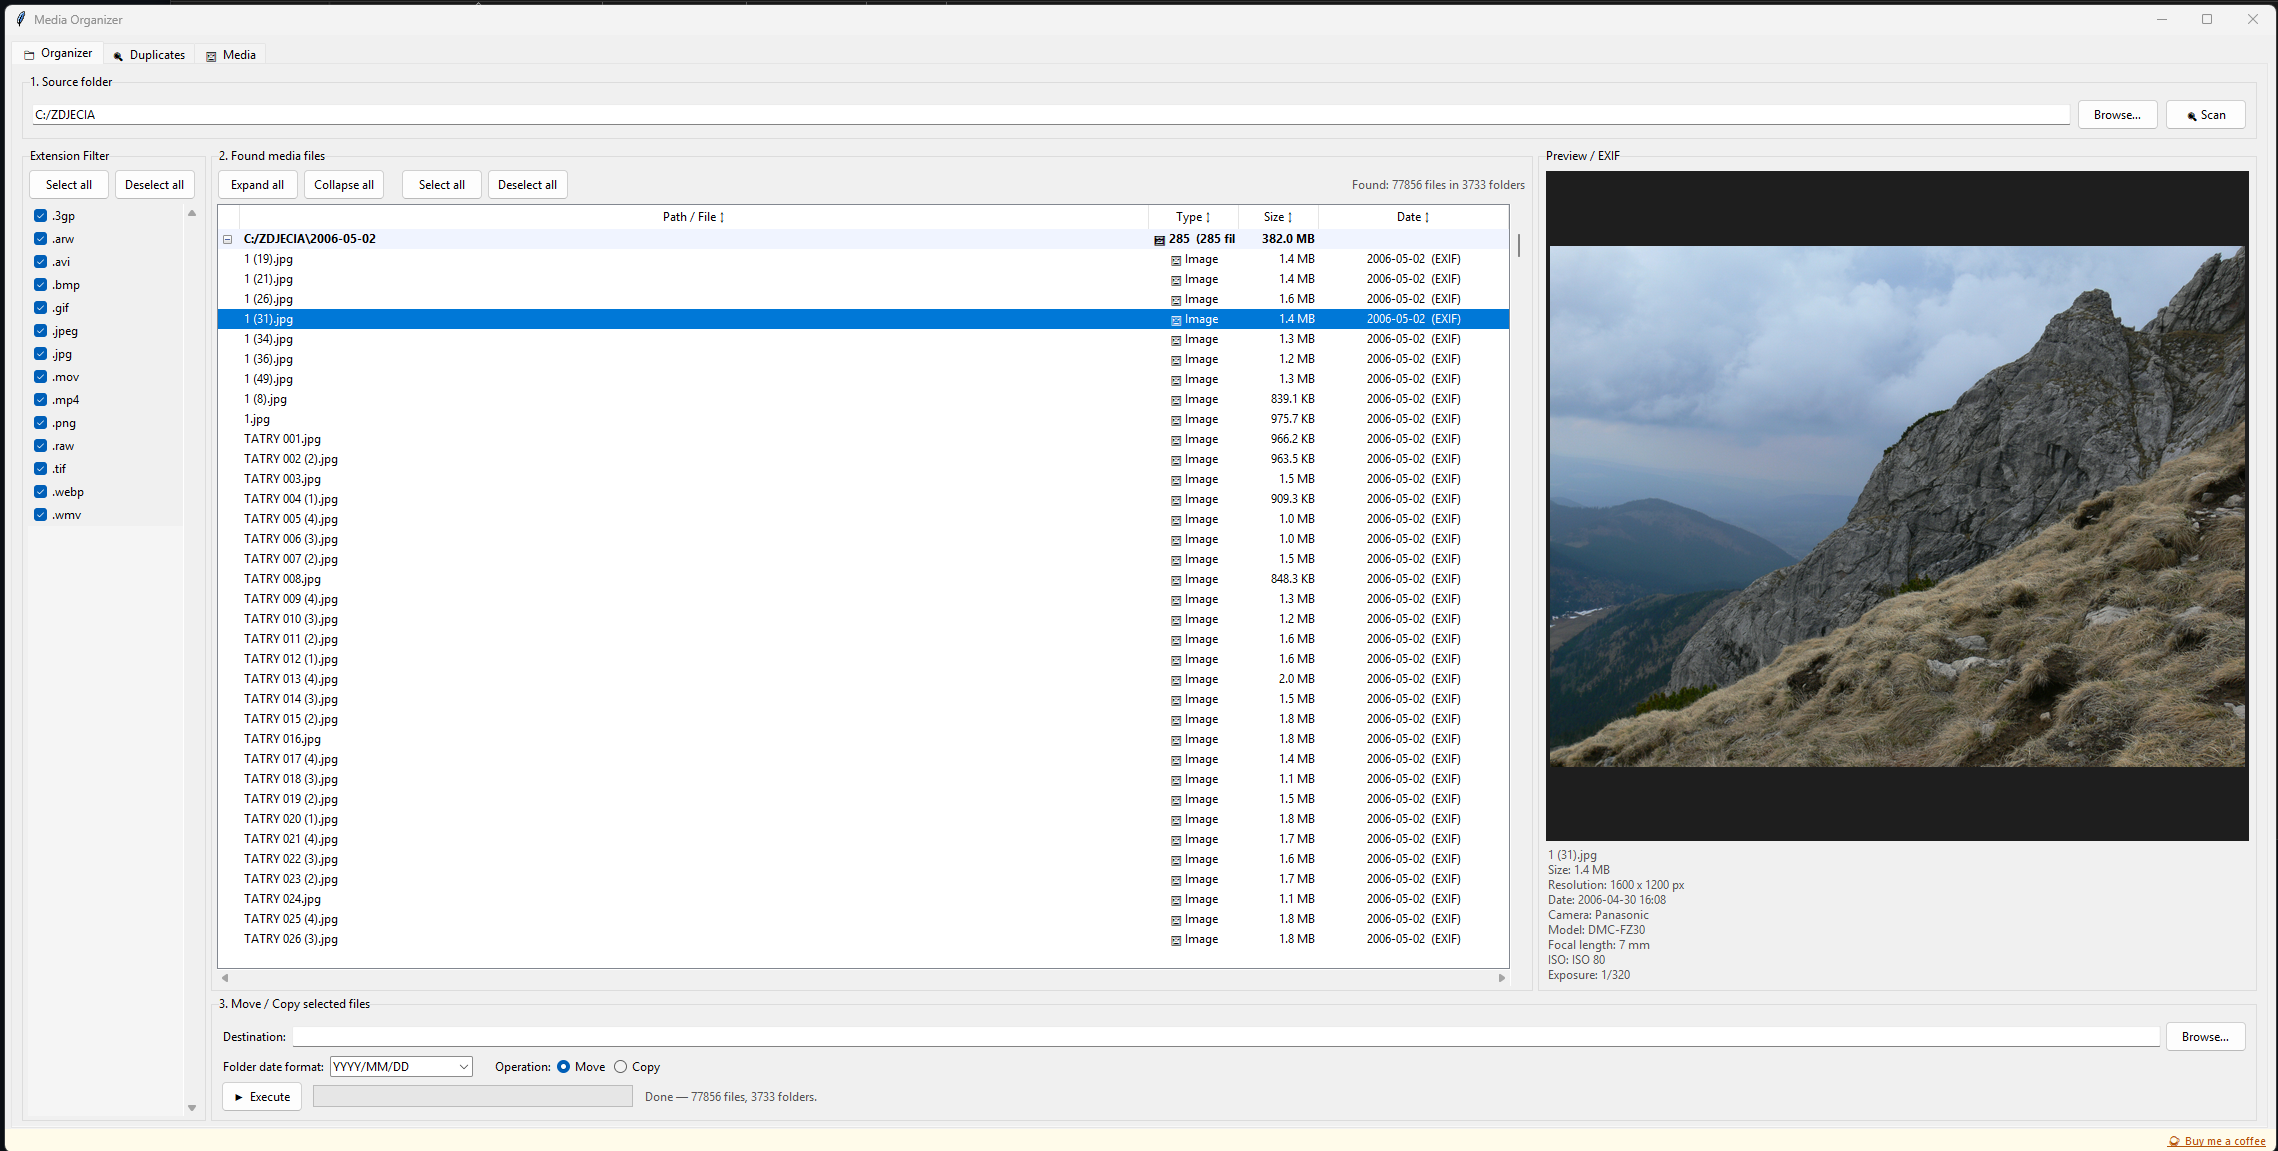Follow the Buy me a coffee link
Screen dimensions: 2278x1151
pyautogui.click(x=2224, y=1141)
